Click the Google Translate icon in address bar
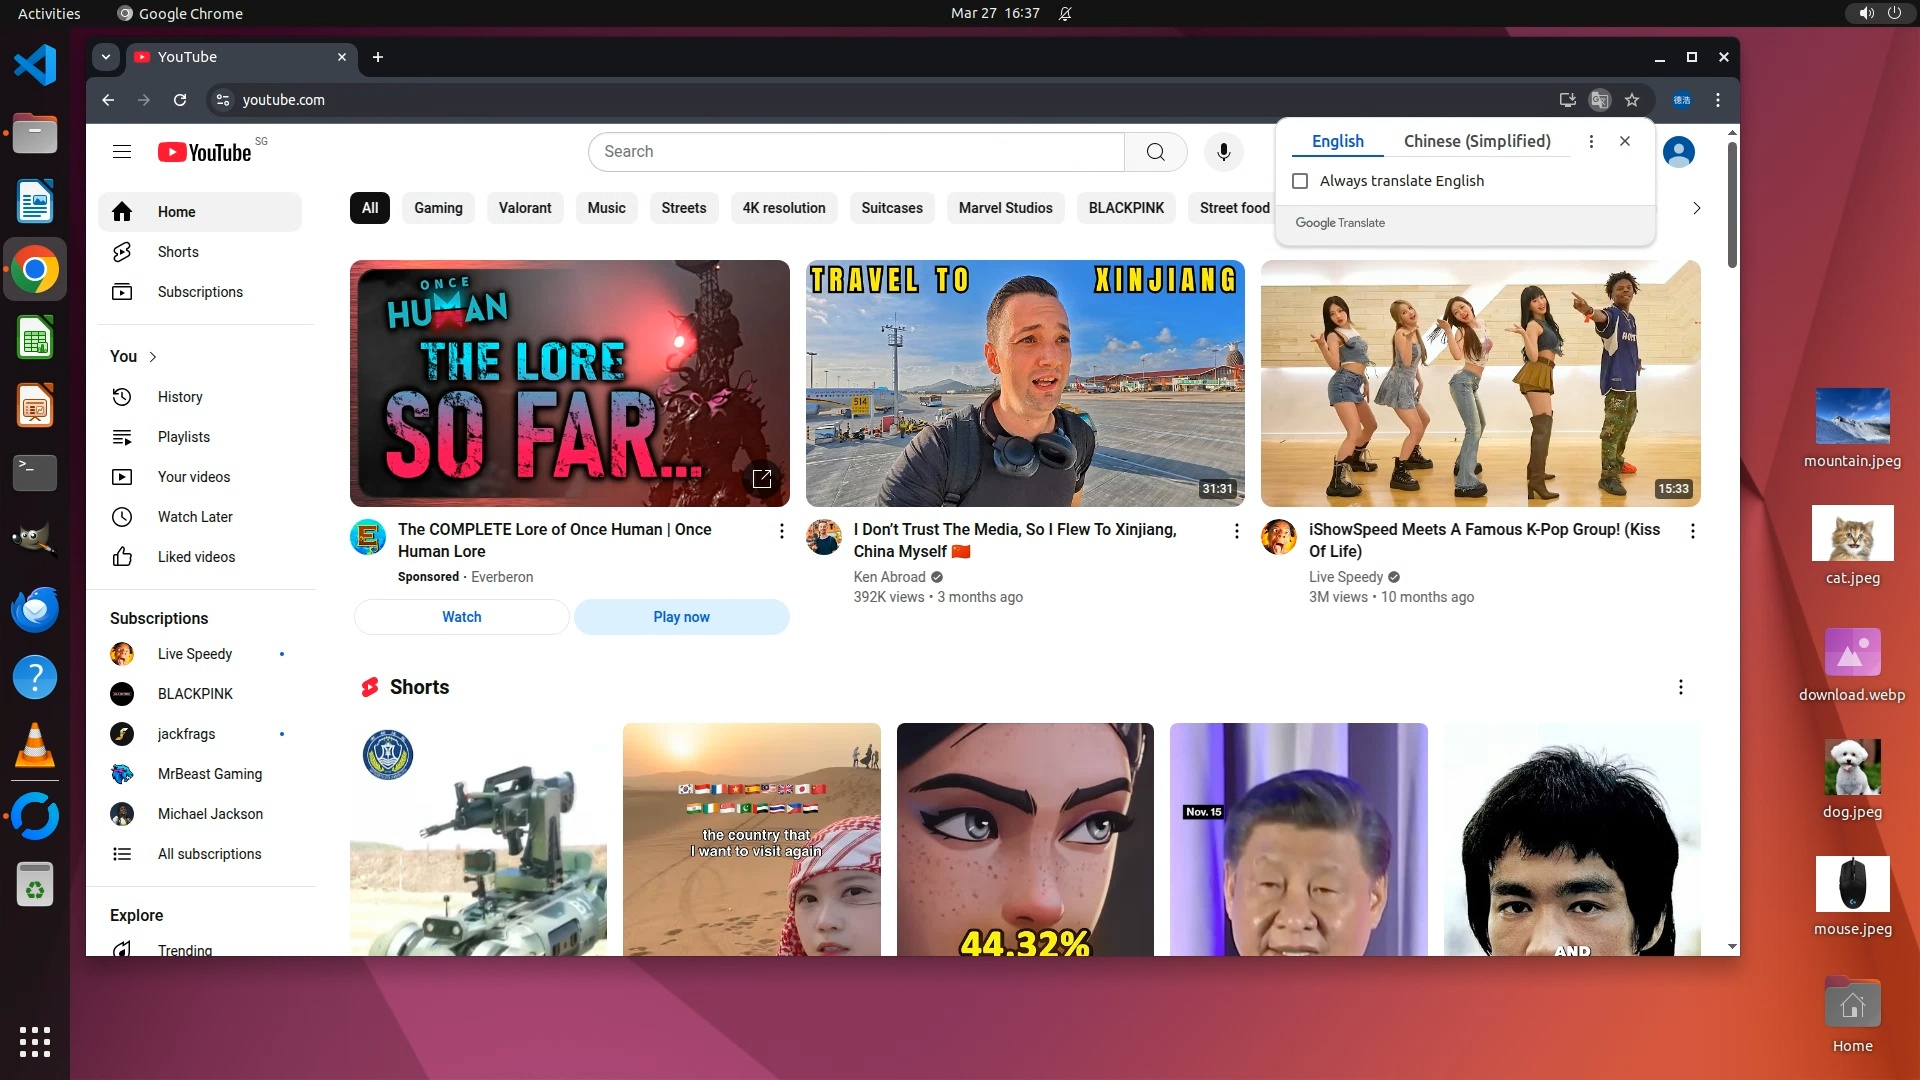Image resolution: width=1920 pixels, height=1080 pixels. [x=1600, y=100]
